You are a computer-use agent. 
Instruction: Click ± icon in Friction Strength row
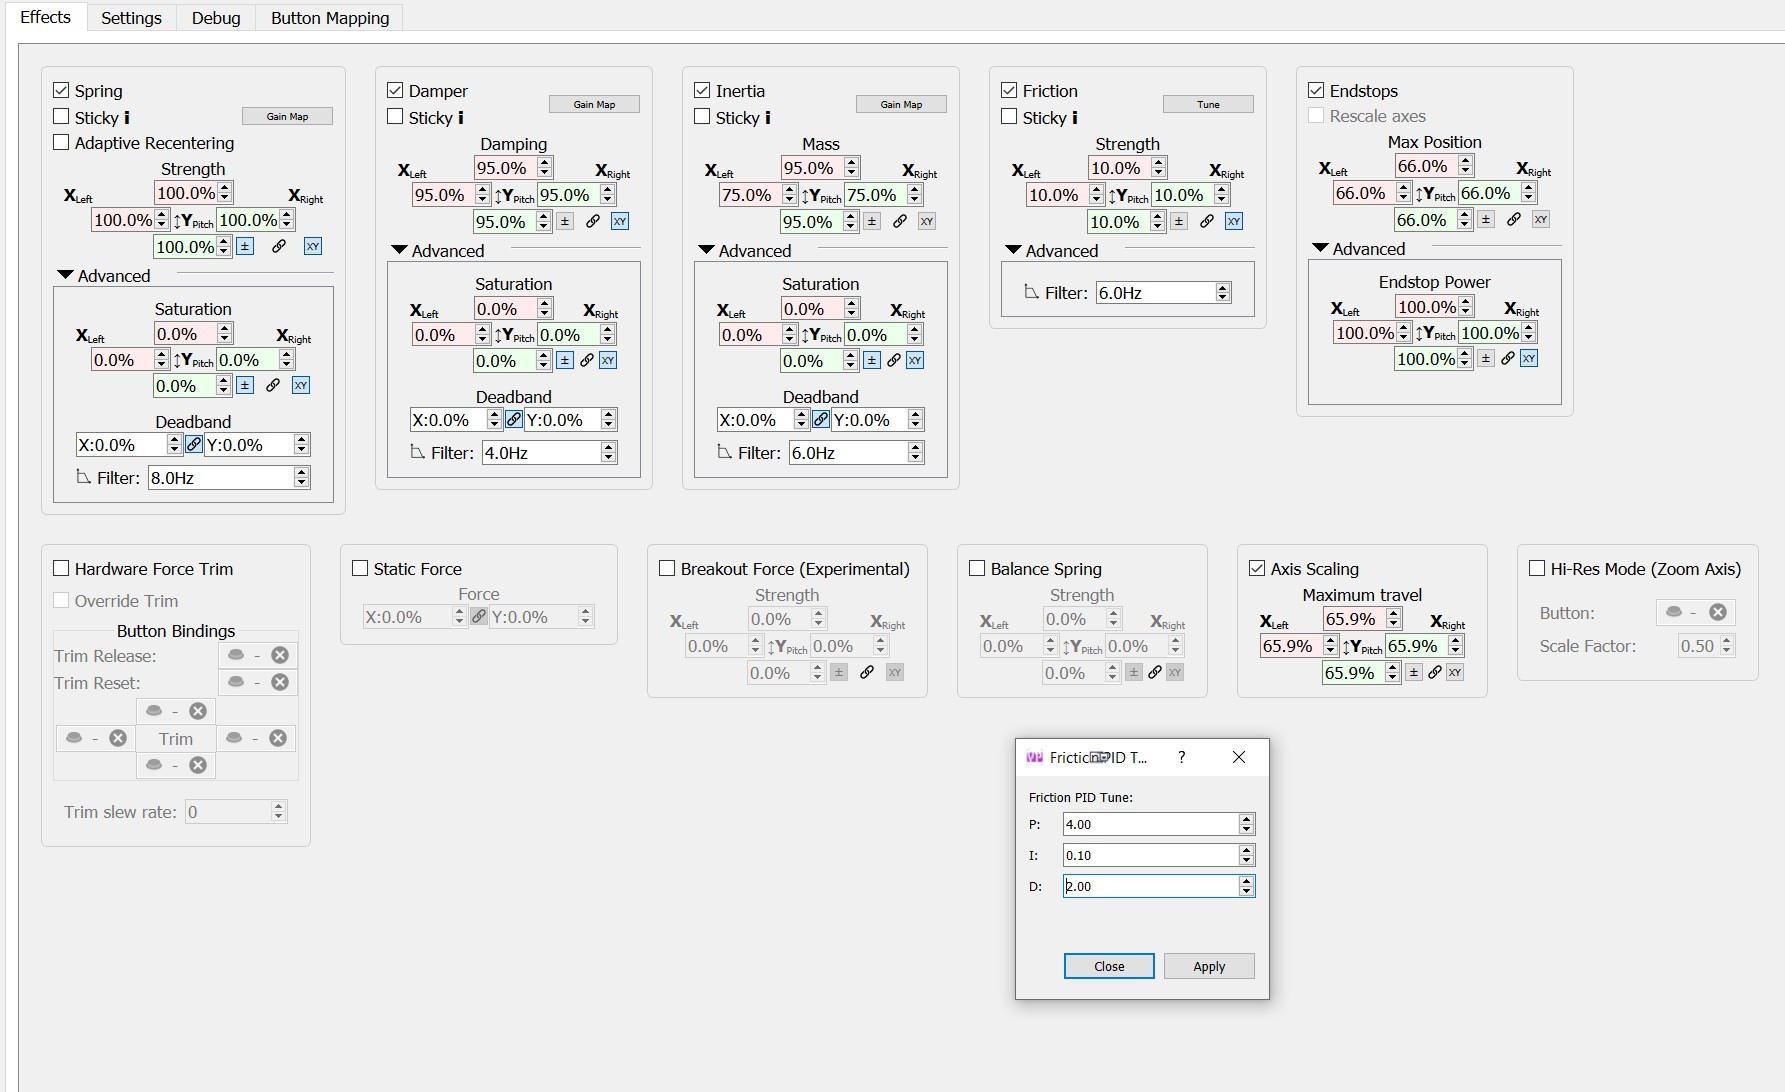pos(1179,221)
